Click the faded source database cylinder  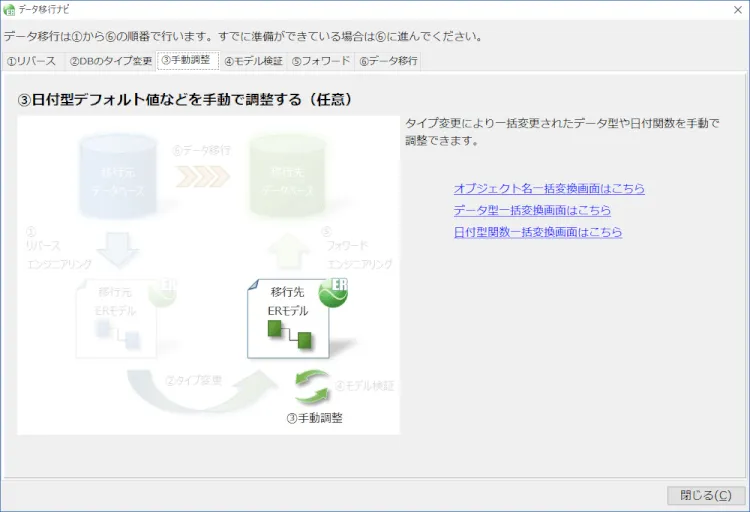tap(118, 178)
